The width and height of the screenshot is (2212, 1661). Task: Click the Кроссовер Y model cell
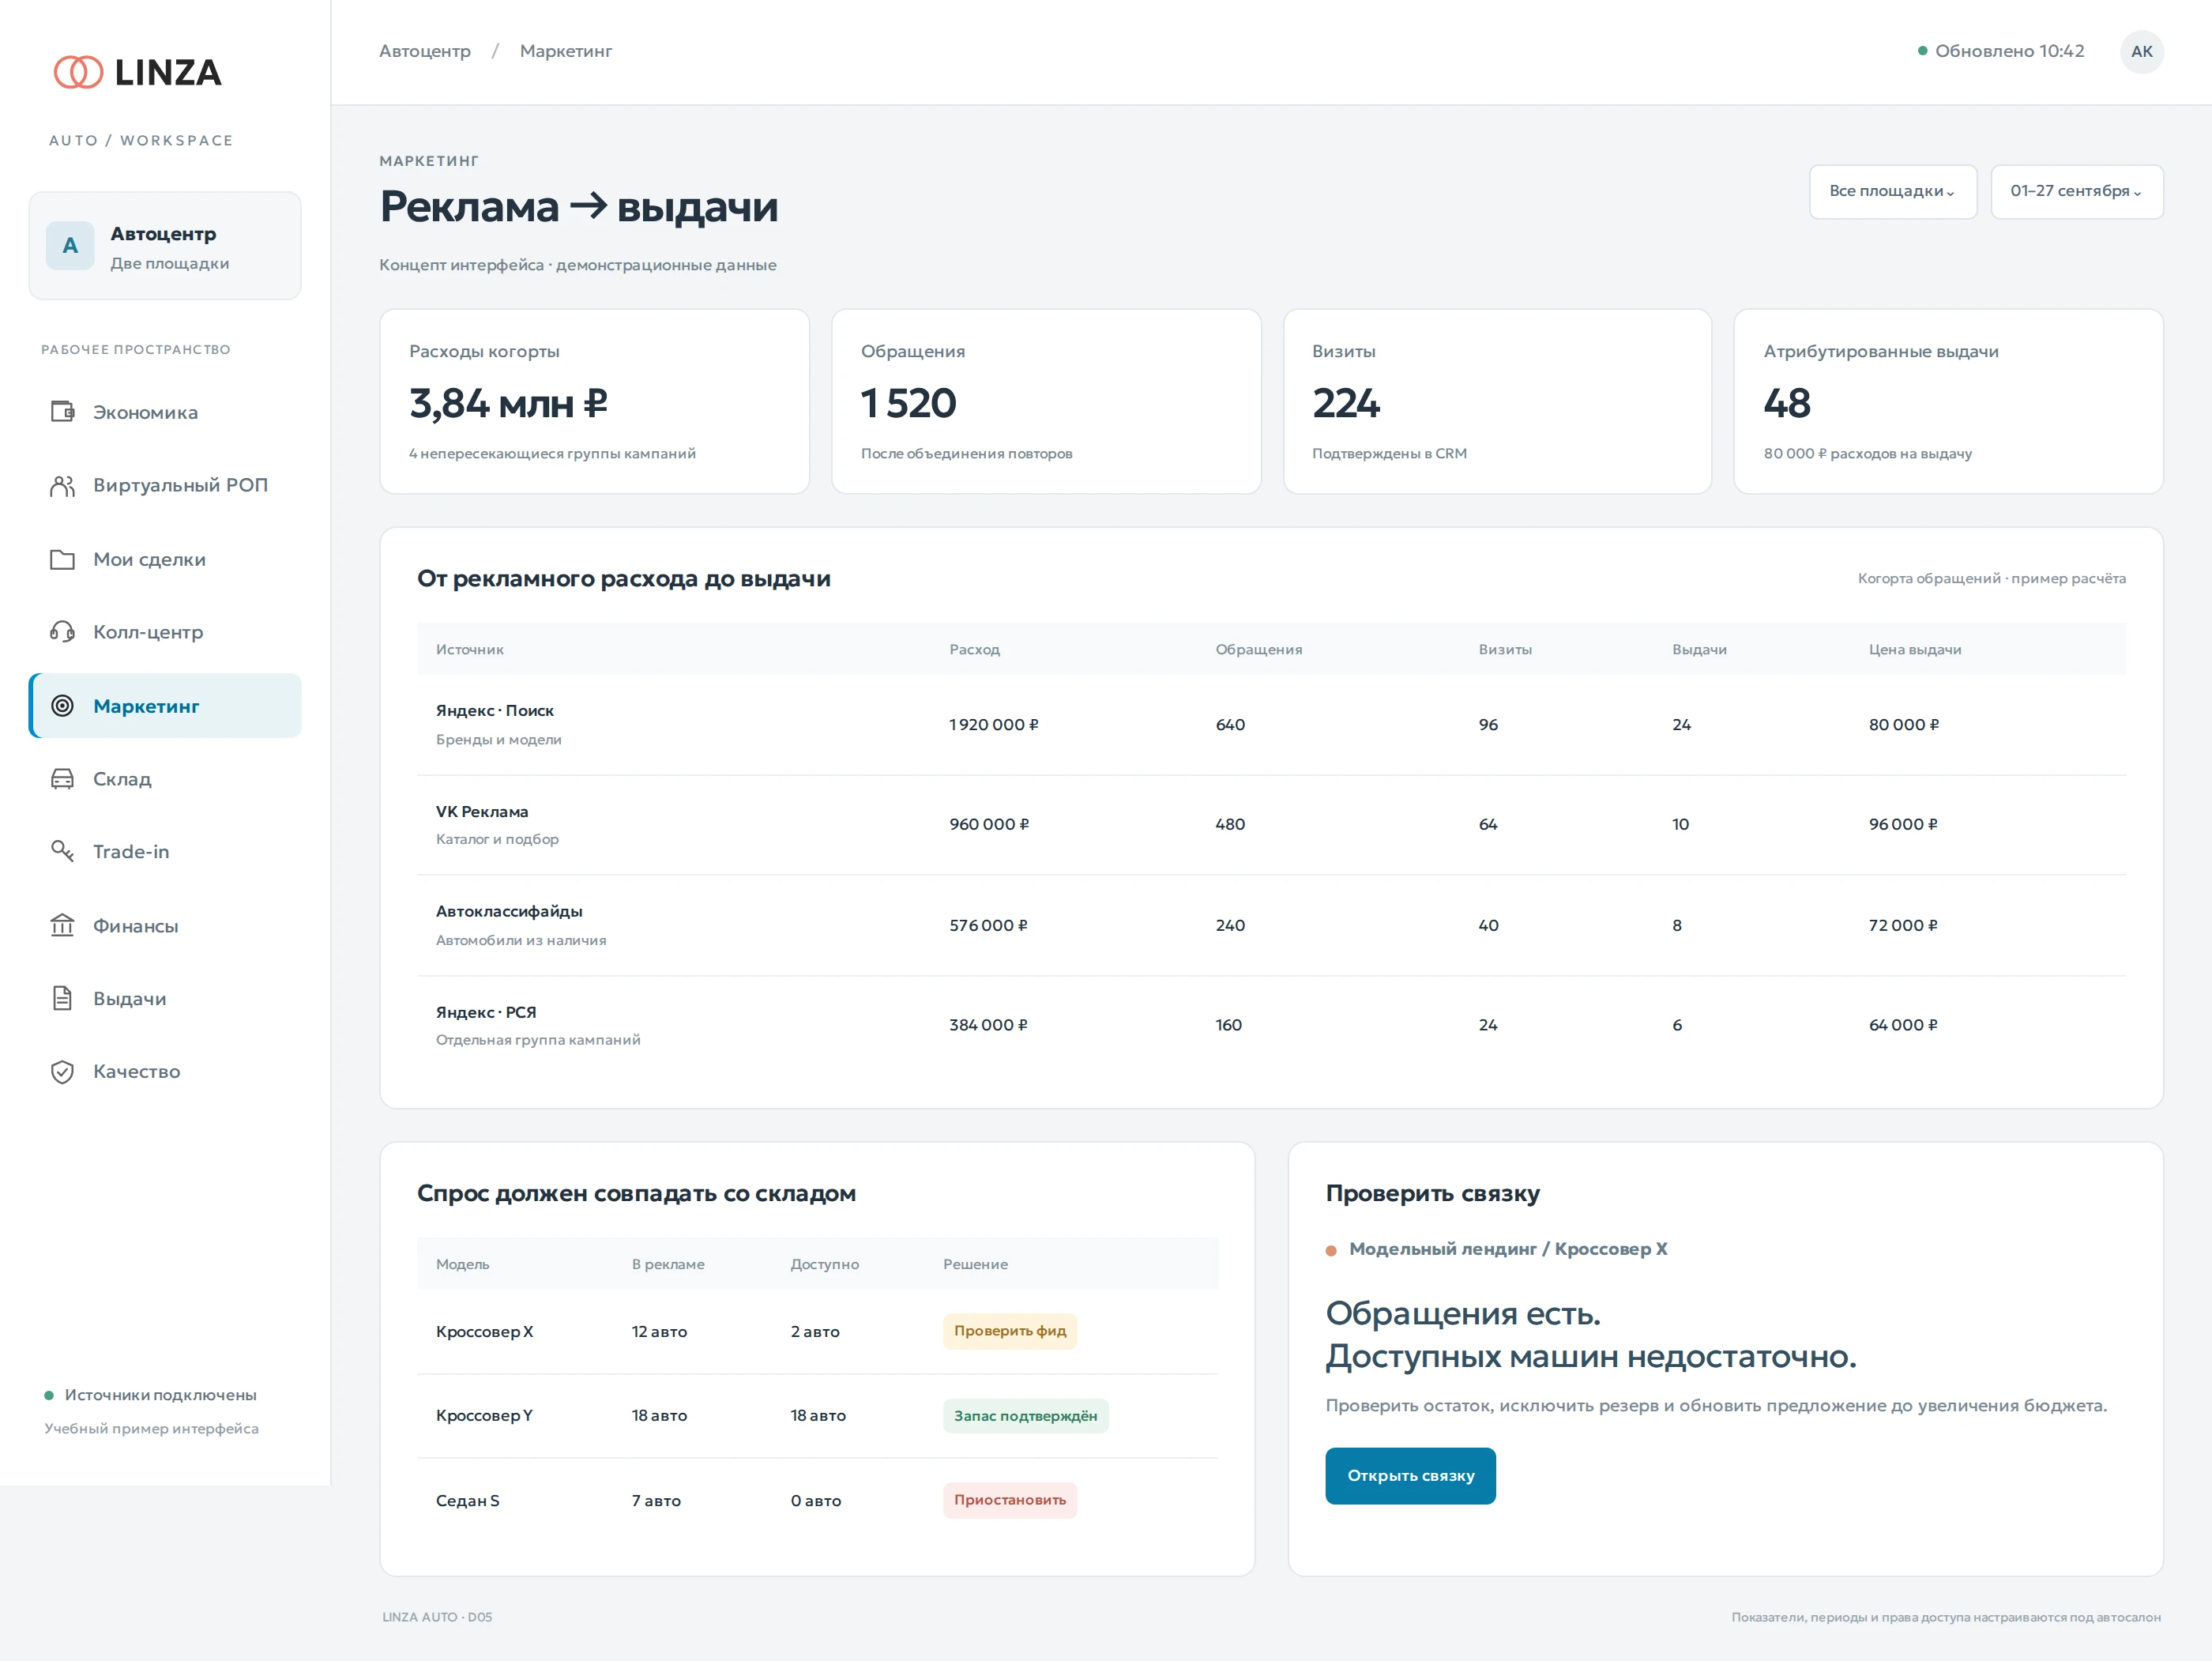pos(484,1416)
